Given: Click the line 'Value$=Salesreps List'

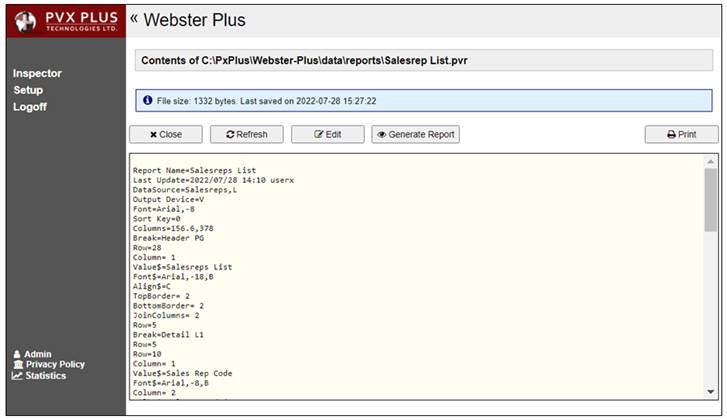Looking at the screenshot, I should pyautogui.click(x=183, y=267).
